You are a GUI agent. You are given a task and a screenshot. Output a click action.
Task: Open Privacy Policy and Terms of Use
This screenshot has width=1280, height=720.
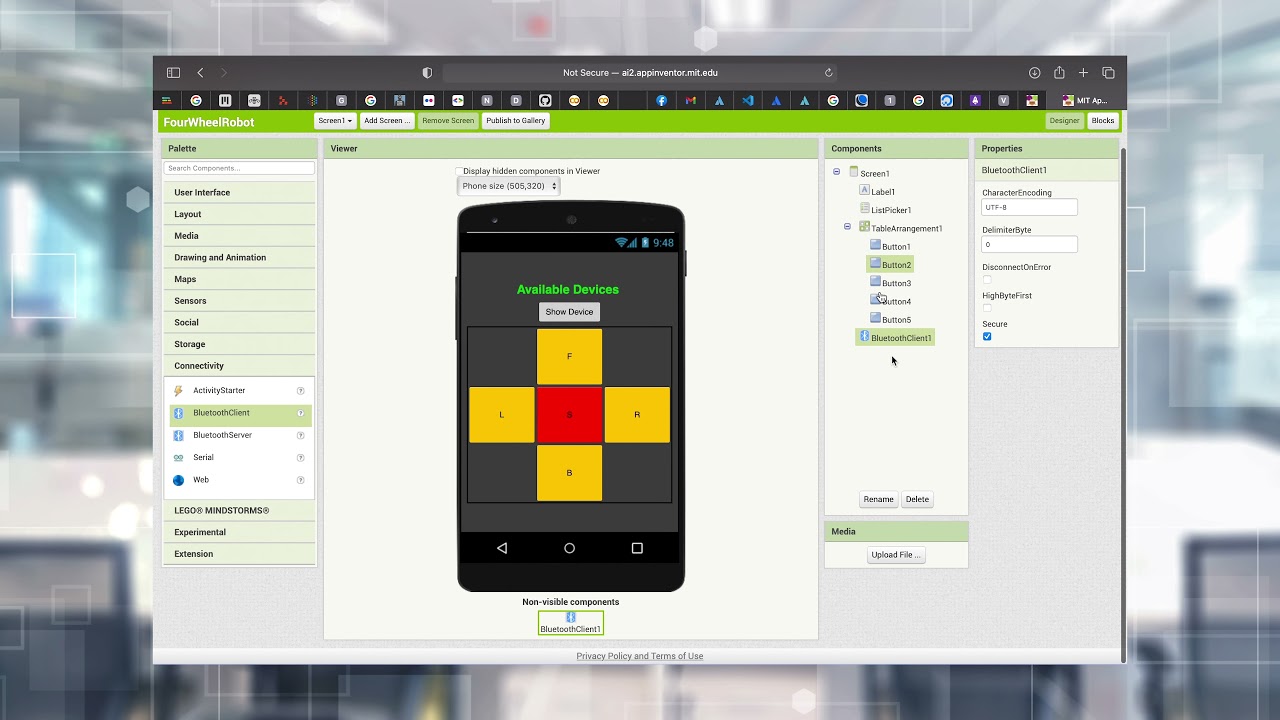640,656
